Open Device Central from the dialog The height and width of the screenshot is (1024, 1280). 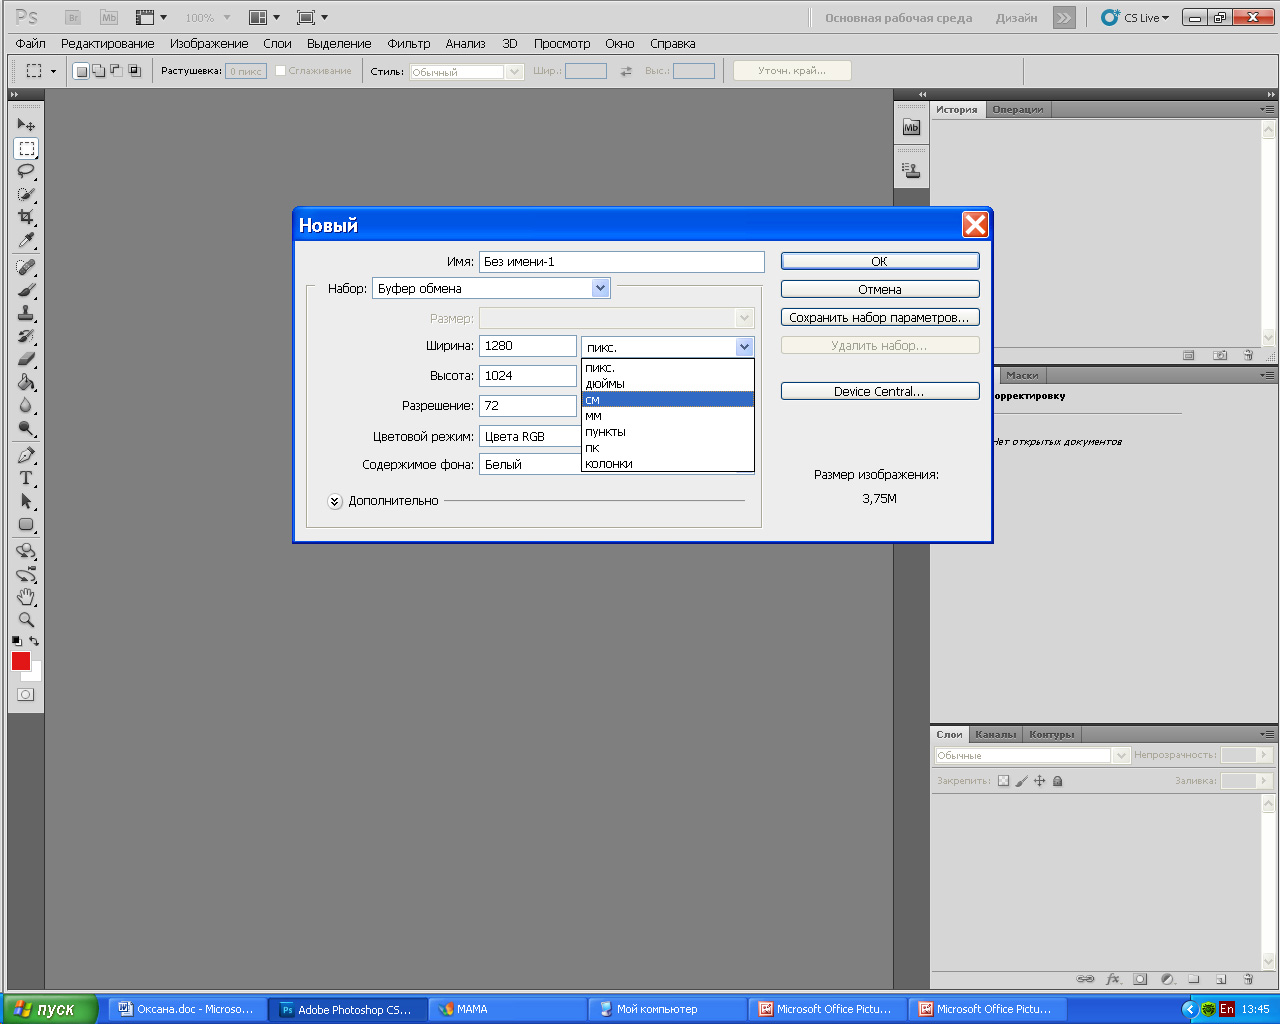[880, 391]
